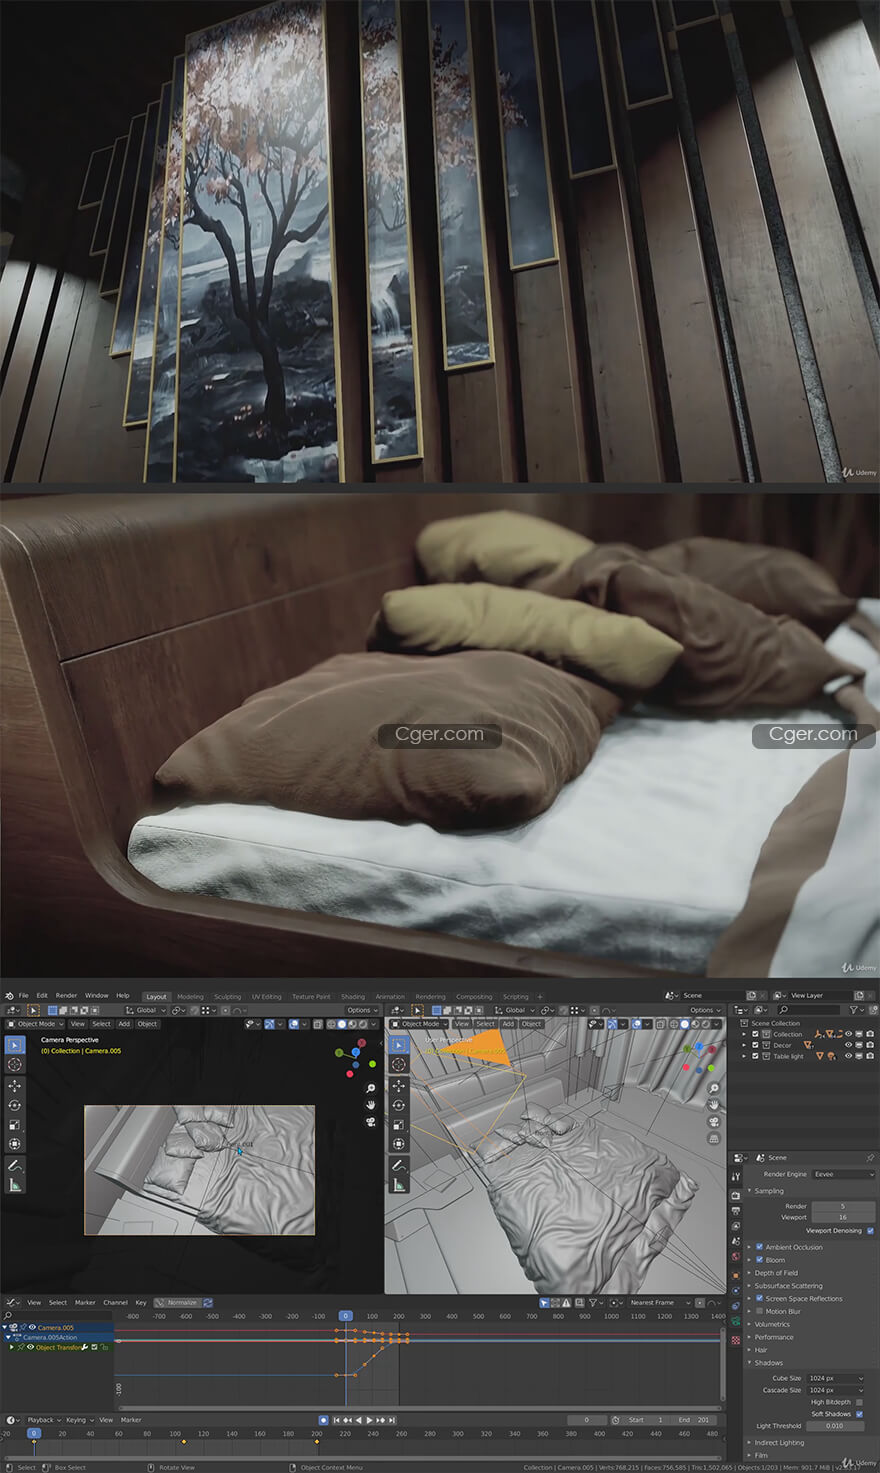Open the Cascade Size dropdown

[x=835, y=1390]
